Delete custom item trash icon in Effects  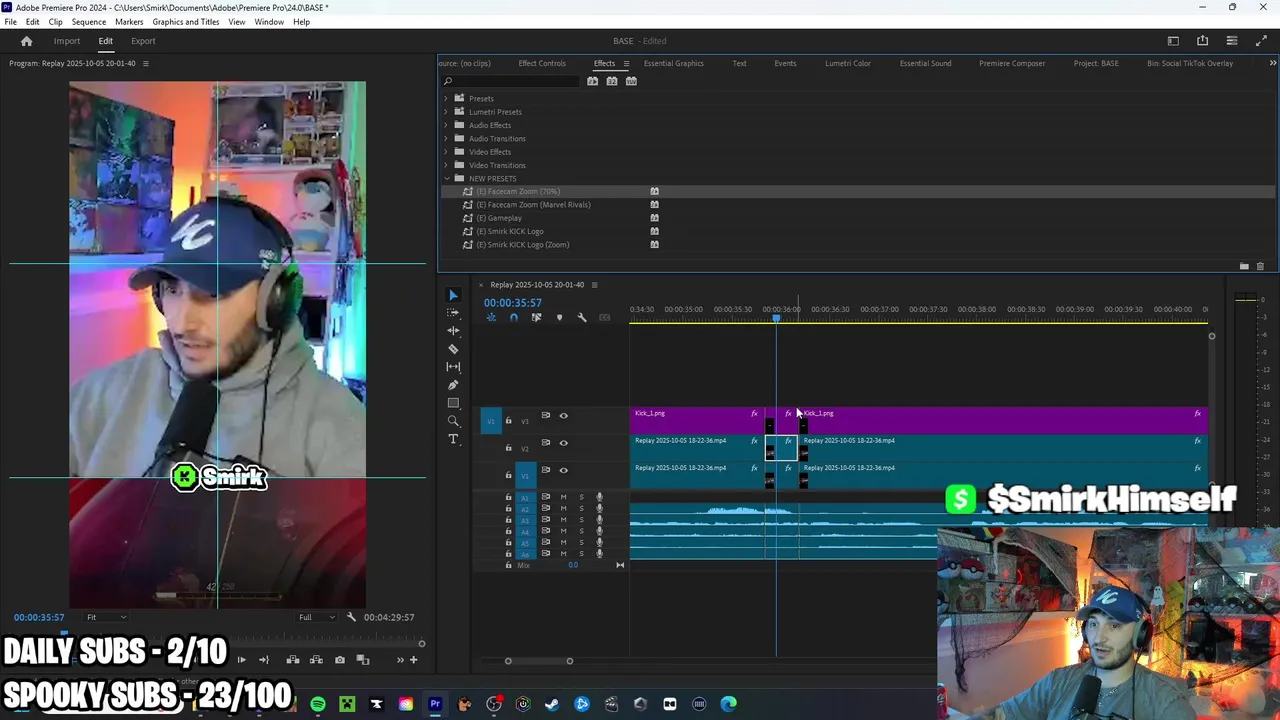(1260, 266)
